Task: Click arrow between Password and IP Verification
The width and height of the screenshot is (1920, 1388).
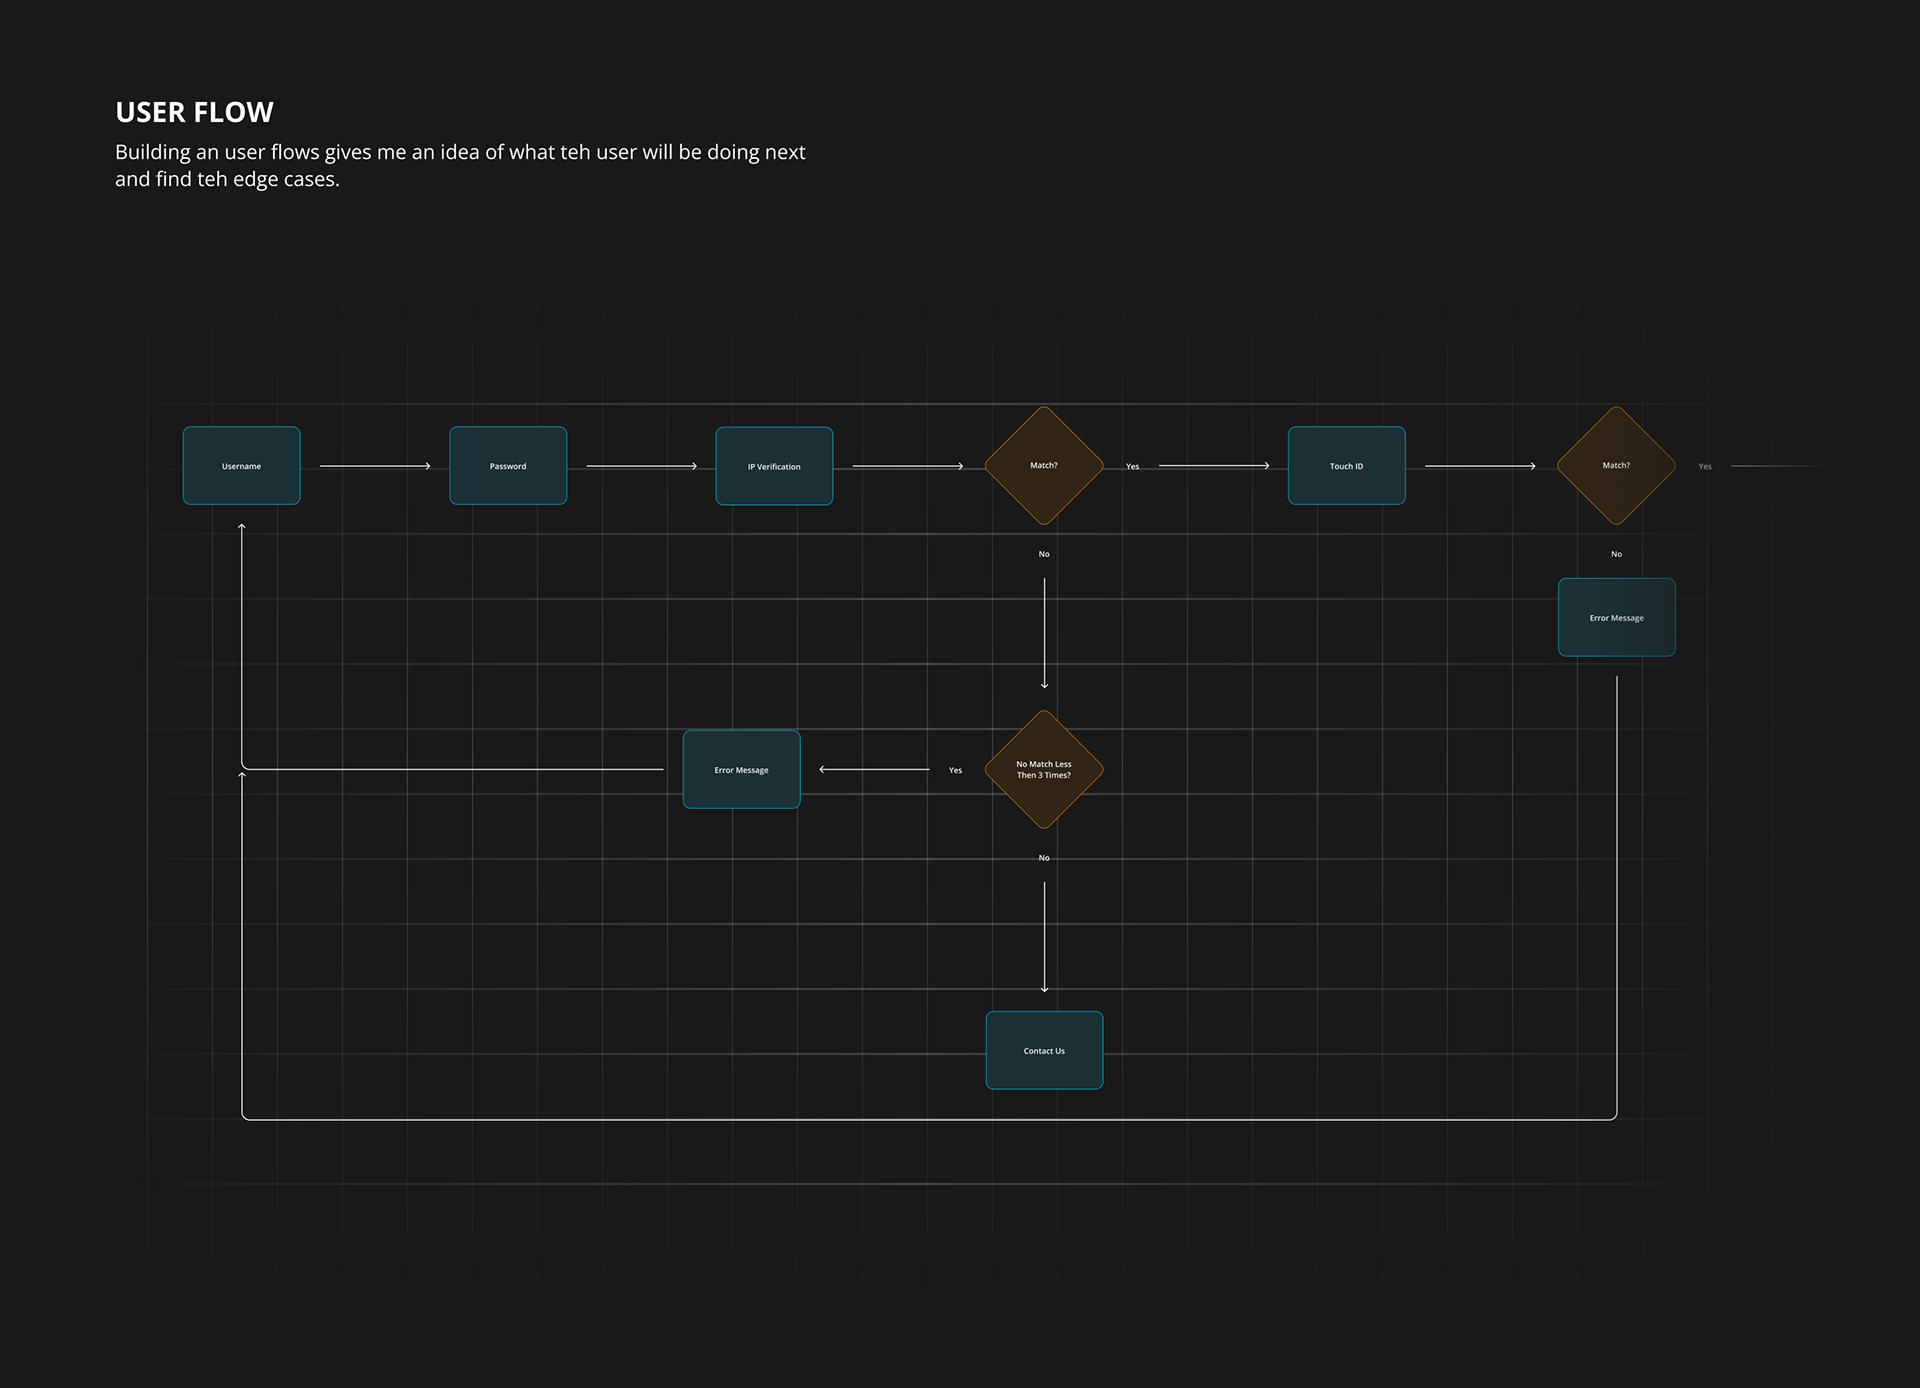Action: [x=641, y=466]
